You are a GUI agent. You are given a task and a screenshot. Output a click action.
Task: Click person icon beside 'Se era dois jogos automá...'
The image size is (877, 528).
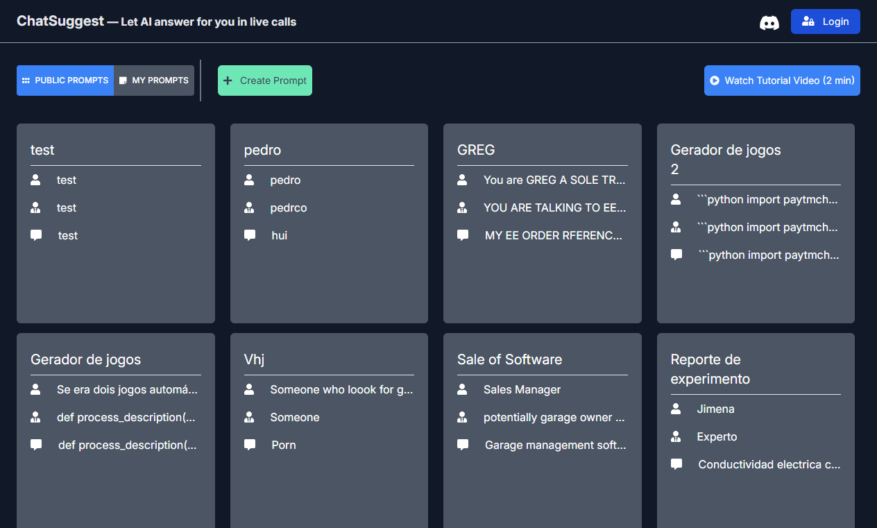[x=35, y=389]
